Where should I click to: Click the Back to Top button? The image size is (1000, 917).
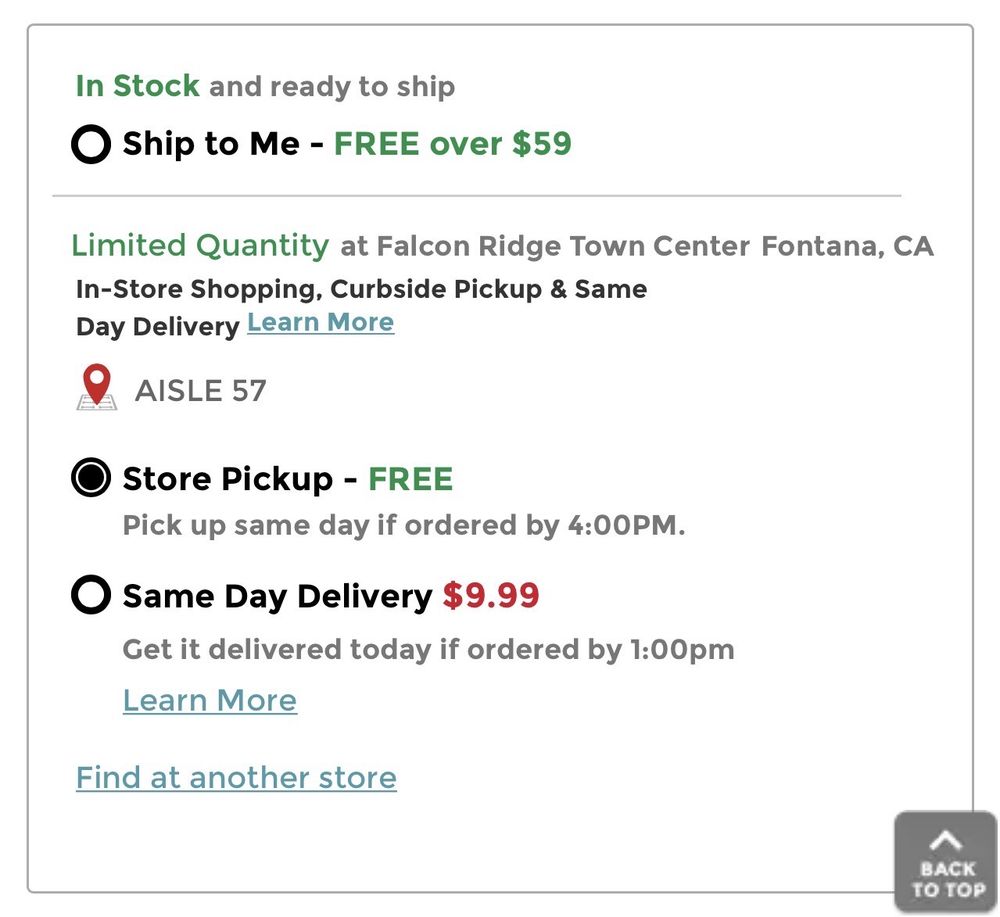click(x=944, y=862)
